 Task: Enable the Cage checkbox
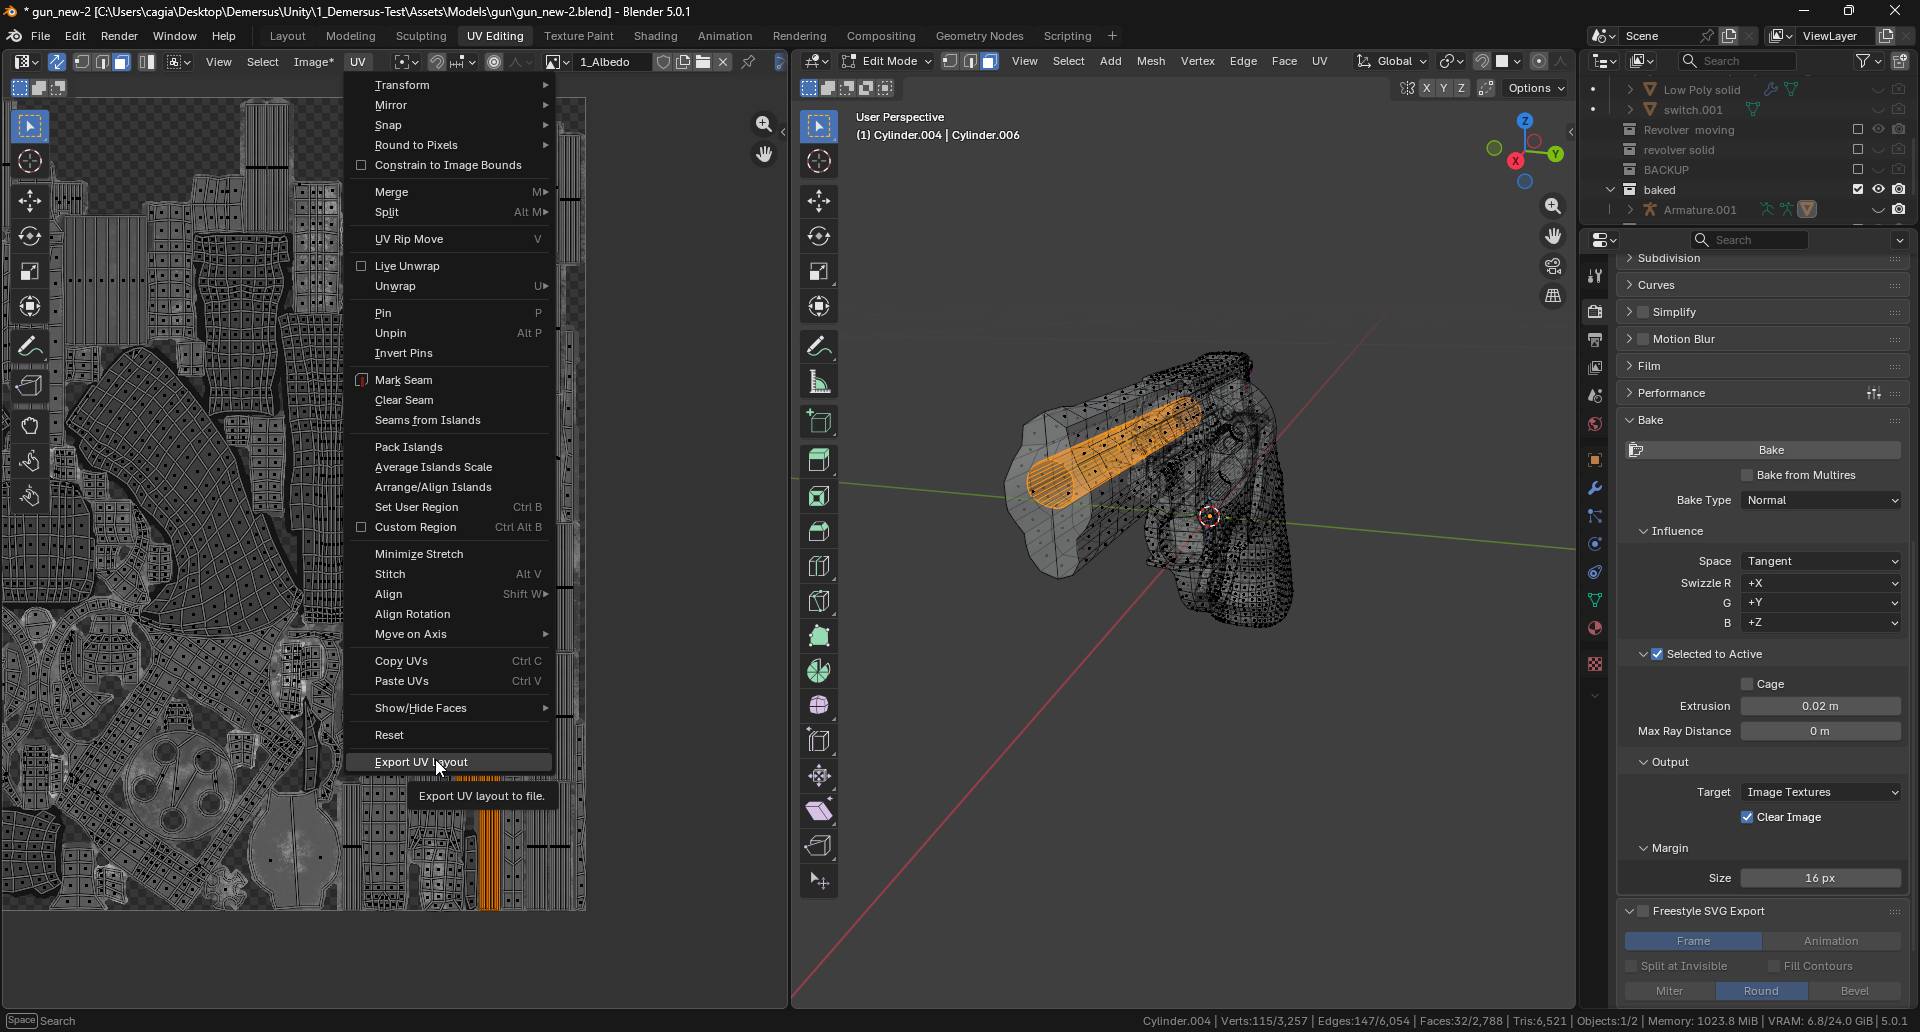[1747, 684]
